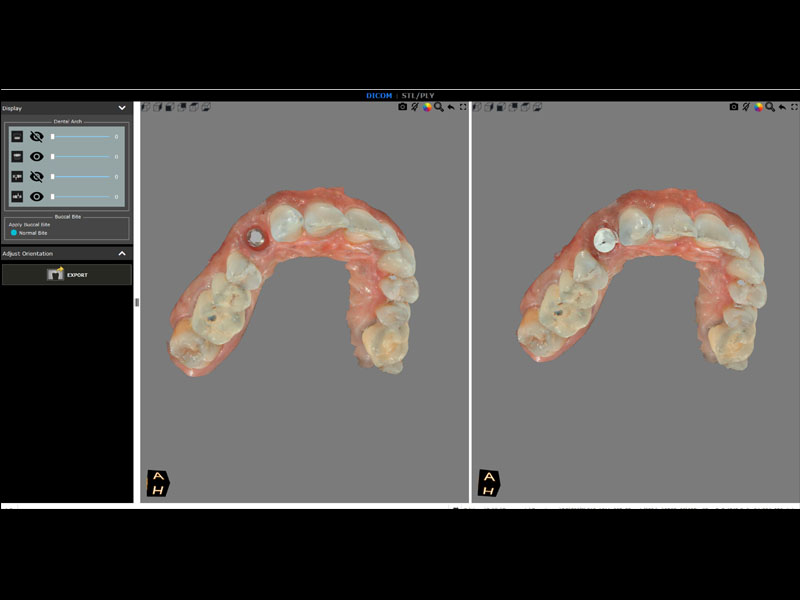Click the first dental arch row icon
Viewport: 800px width, 600px height.
(17, 136)
